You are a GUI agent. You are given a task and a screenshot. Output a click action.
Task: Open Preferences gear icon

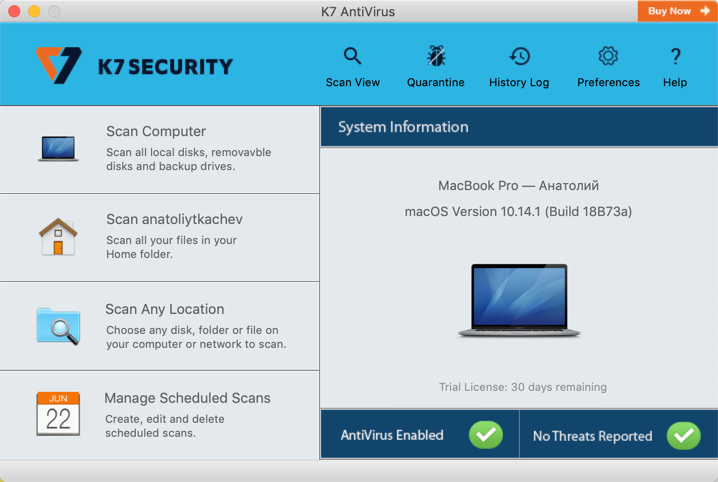tap(608, 56)
